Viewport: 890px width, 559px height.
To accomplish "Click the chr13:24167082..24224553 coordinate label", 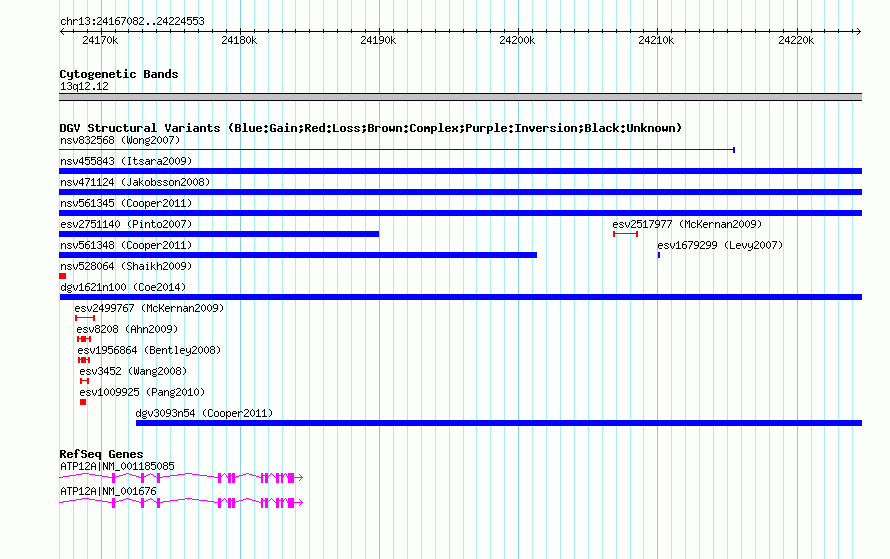I will [x=132, y=21].
